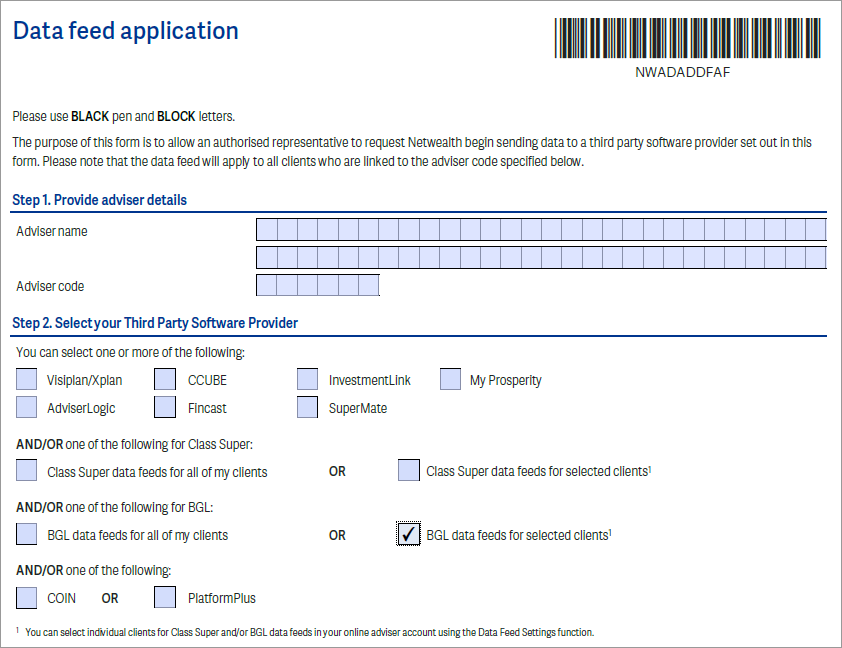Viewport: 842px width, 648px height.
Task: Check the SuperMate option
Action: (x=307, y=407)
